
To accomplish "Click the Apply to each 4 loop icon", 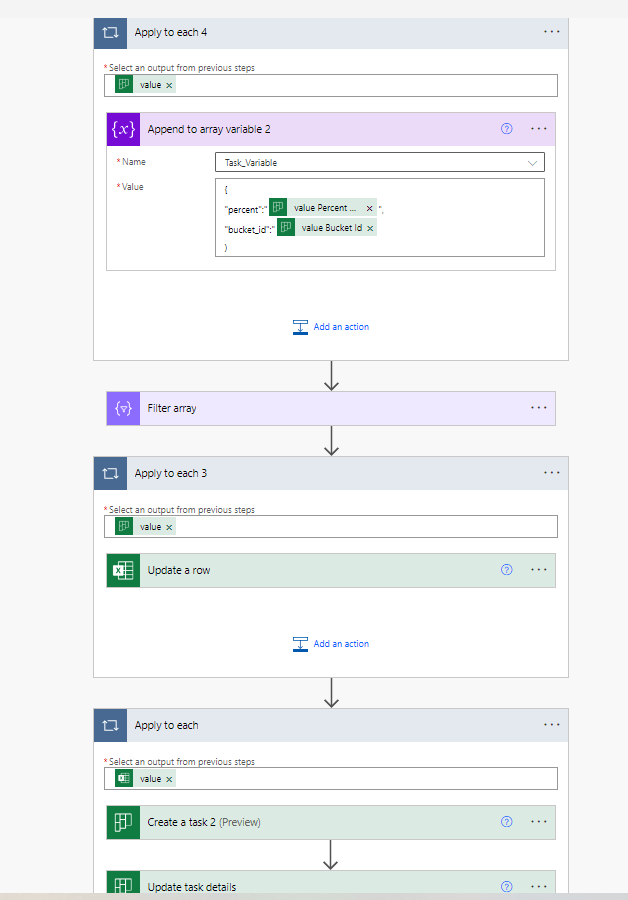I will tap(111, 32).
